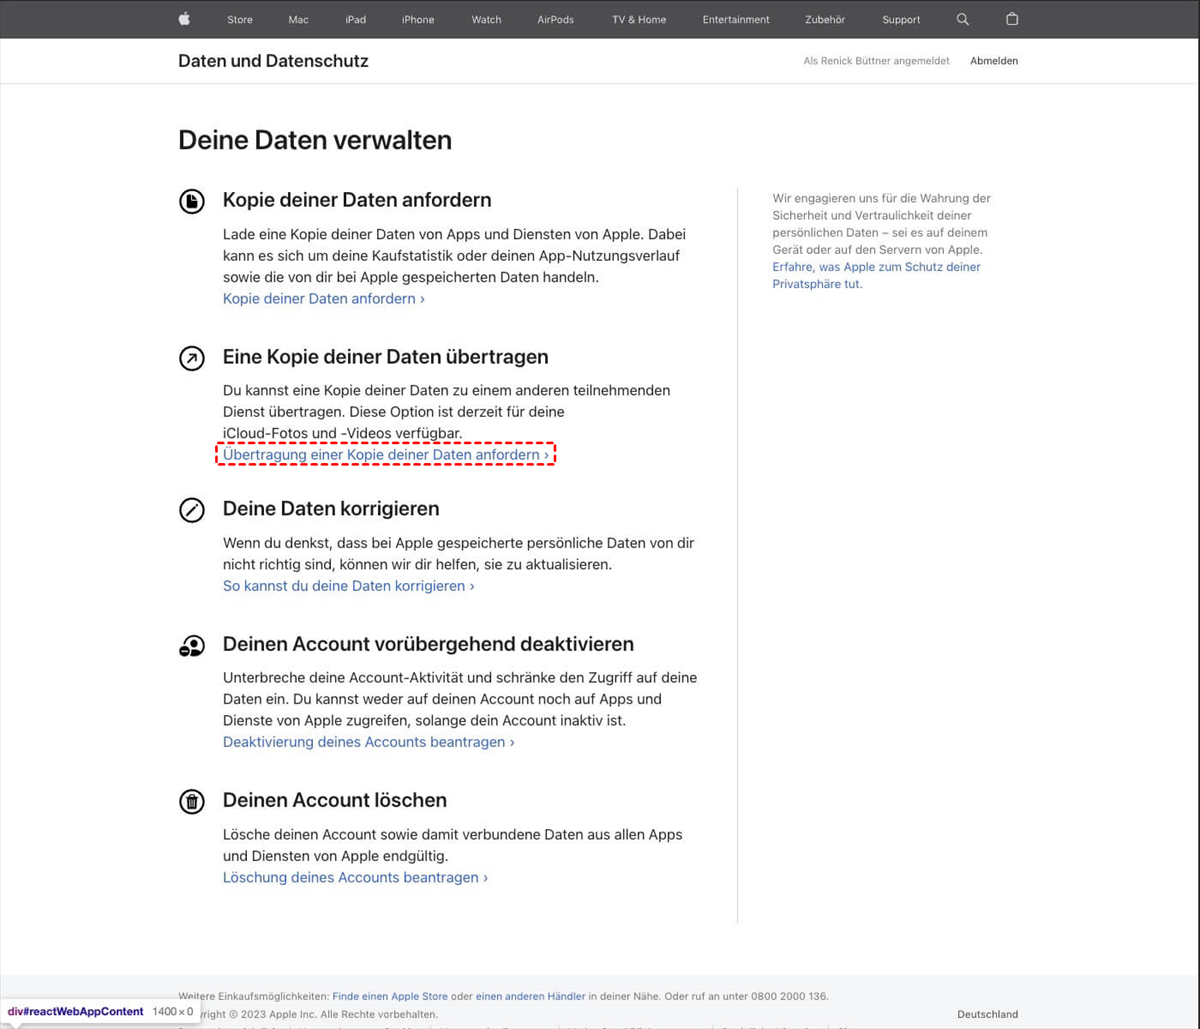Follow 'Übertragung einer Kopie deiner Daten anfordern' link
The image size is (1200, 1029).
pos(386,455)
